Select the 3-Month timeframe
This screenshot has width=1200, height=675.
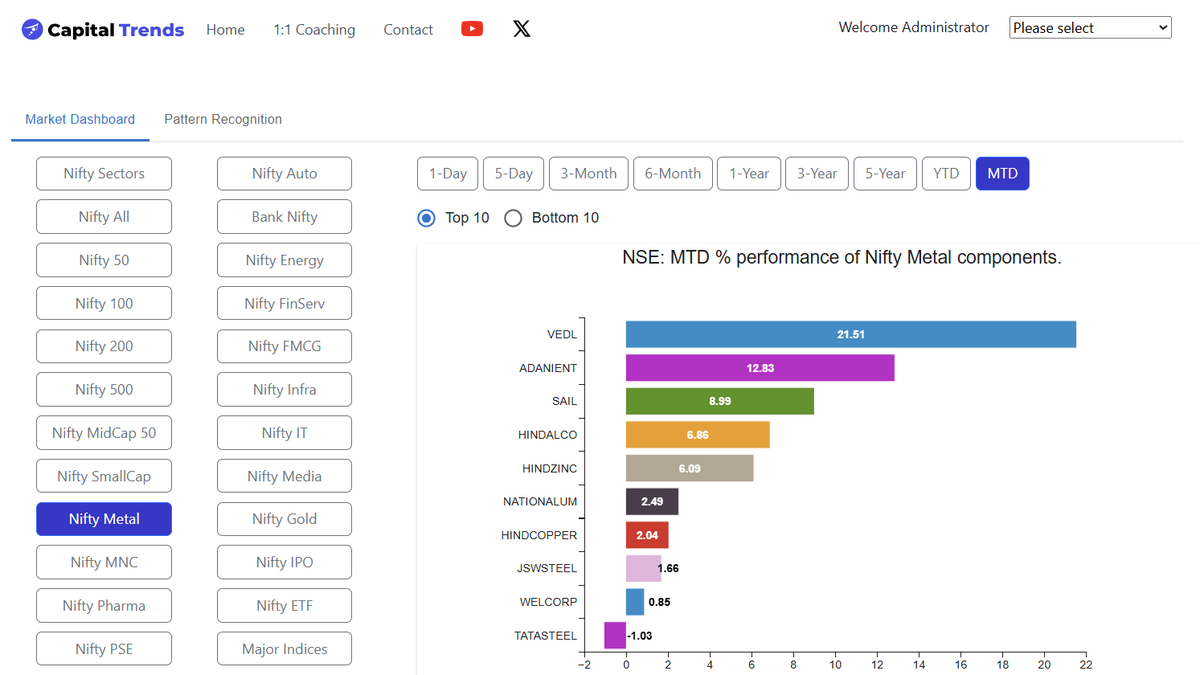pyautogui.click(x=589, y=174)
